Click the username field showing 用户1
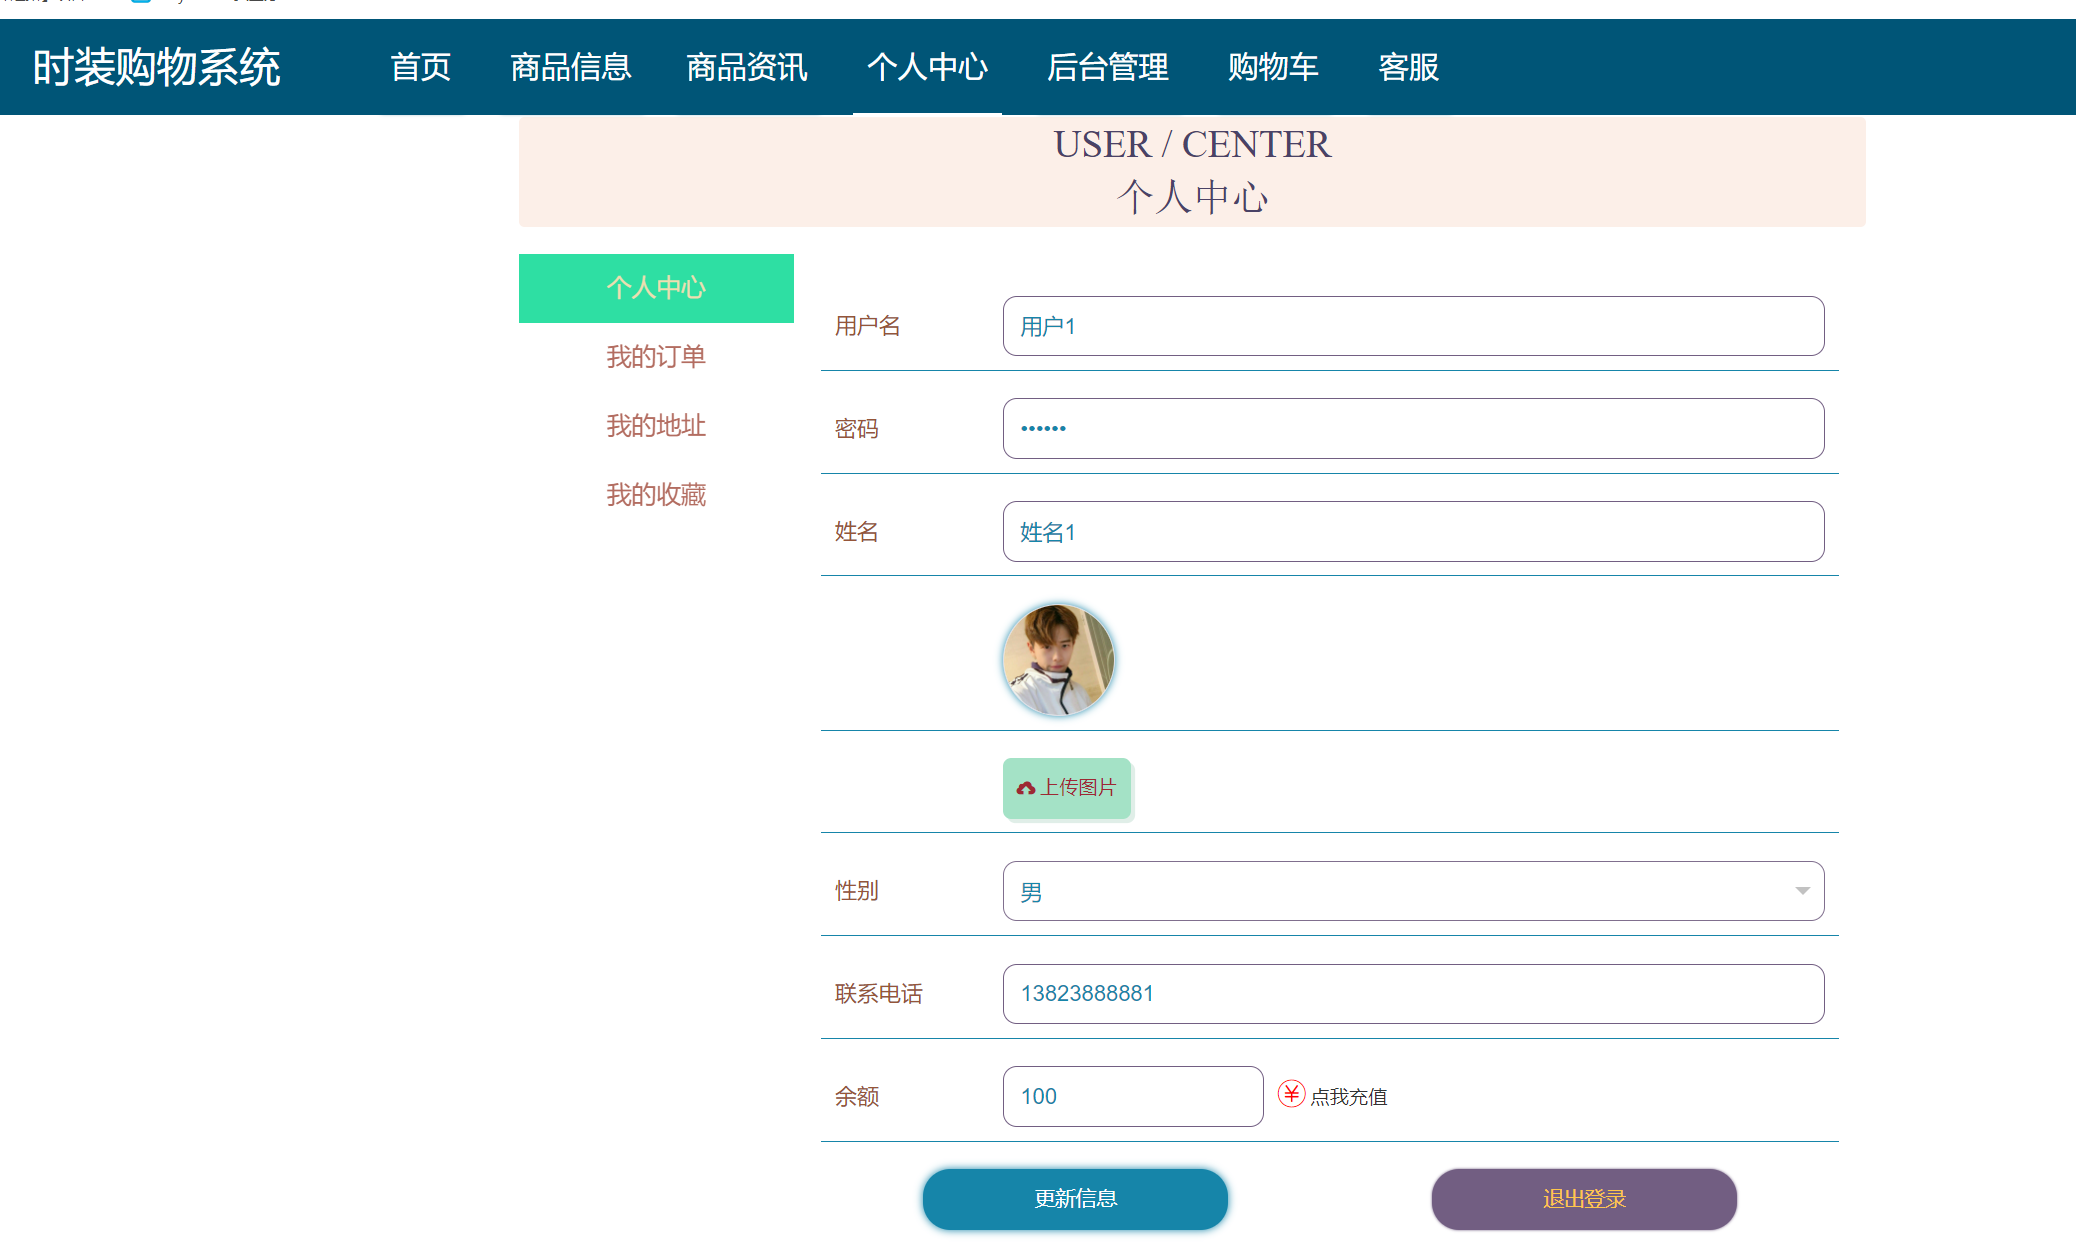The image size is (2076, 1247). (x=1412, y=325)
